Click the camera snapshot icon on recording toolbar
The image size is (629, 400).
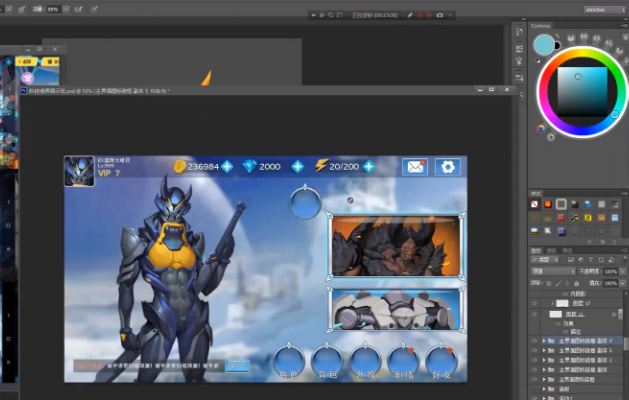440,15
